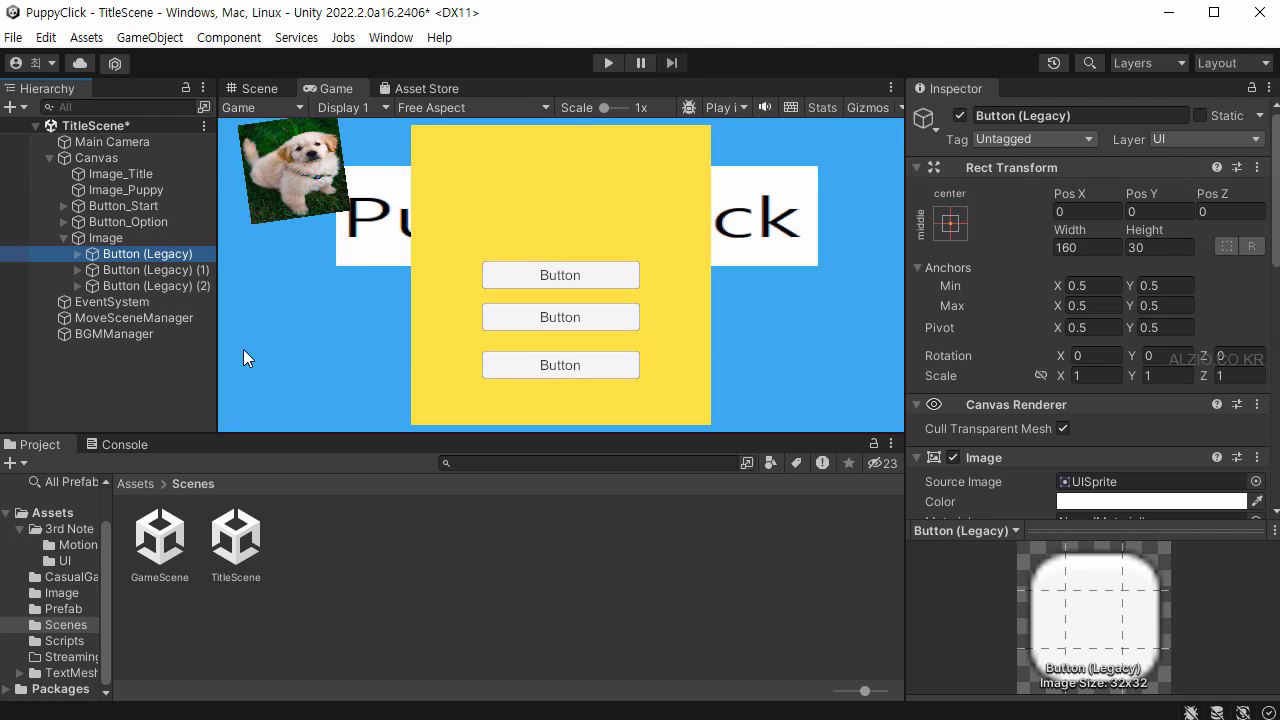
Task: Open the Display 1 dropdown
Action: tap(353, 107)
